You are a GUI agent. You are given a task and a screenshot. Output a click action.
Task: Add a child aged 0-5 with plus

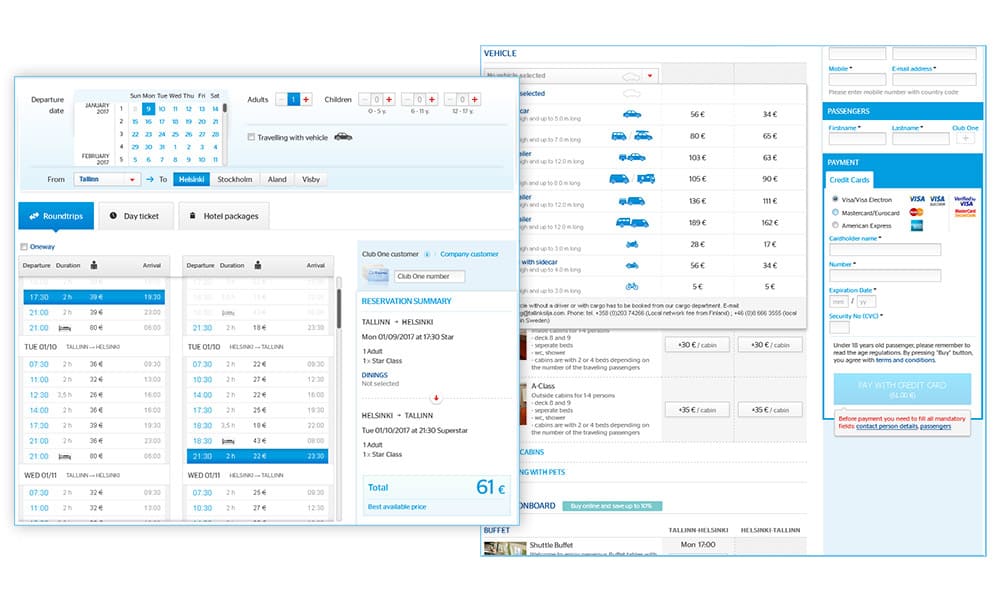(x=389, y=99)
